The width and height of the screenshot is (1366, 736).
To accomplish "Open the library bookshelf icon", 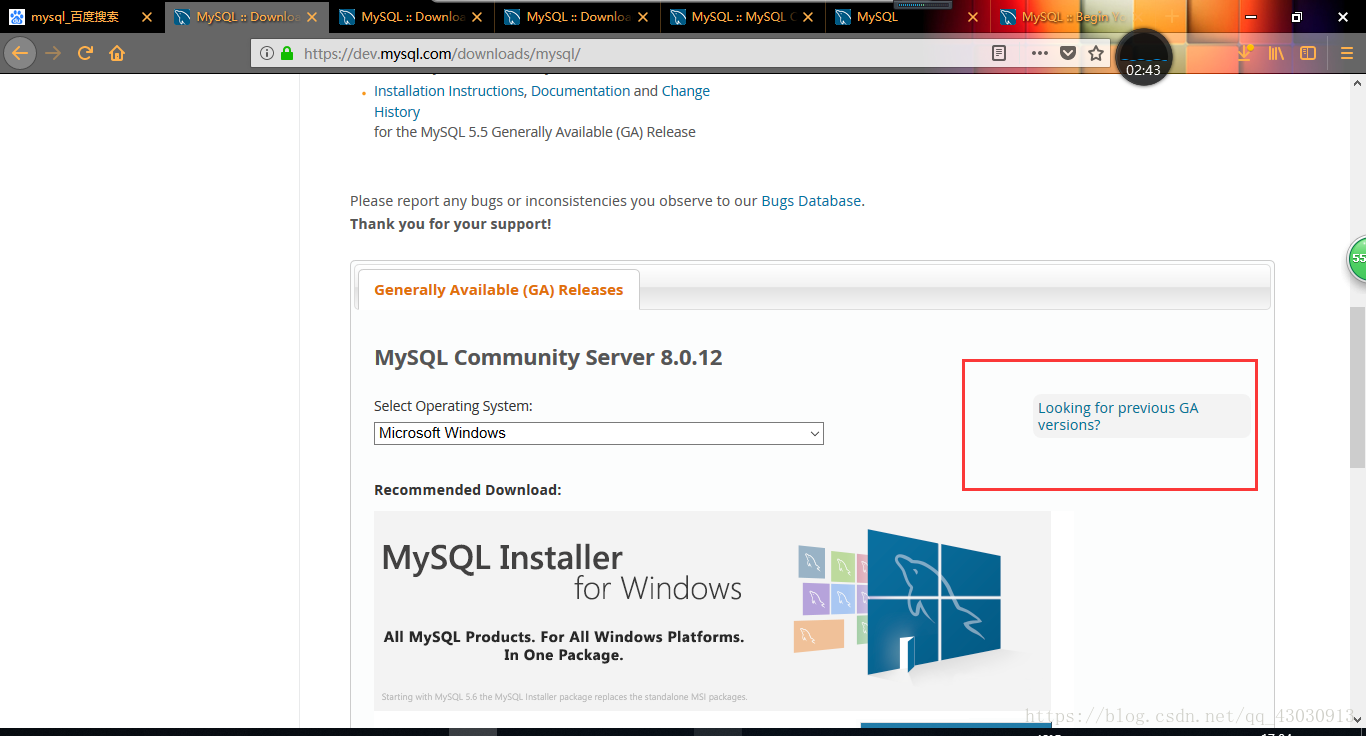I will pyautogui.click(x=1276, y=53).
